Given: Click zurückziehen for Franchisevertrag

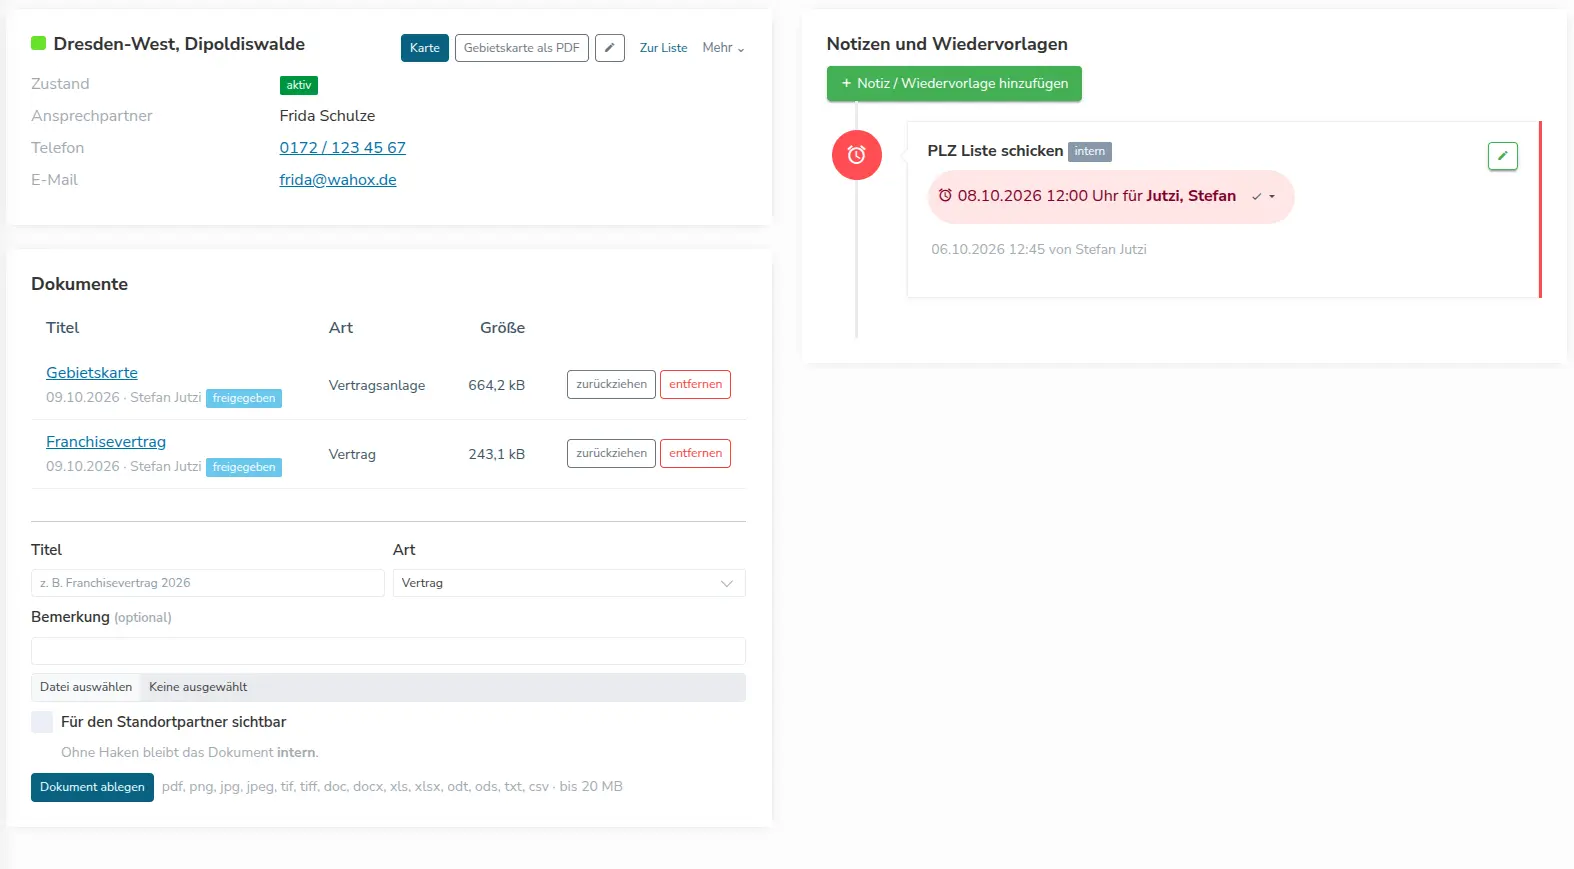Looking at the screenshot, I should (611, 454).
